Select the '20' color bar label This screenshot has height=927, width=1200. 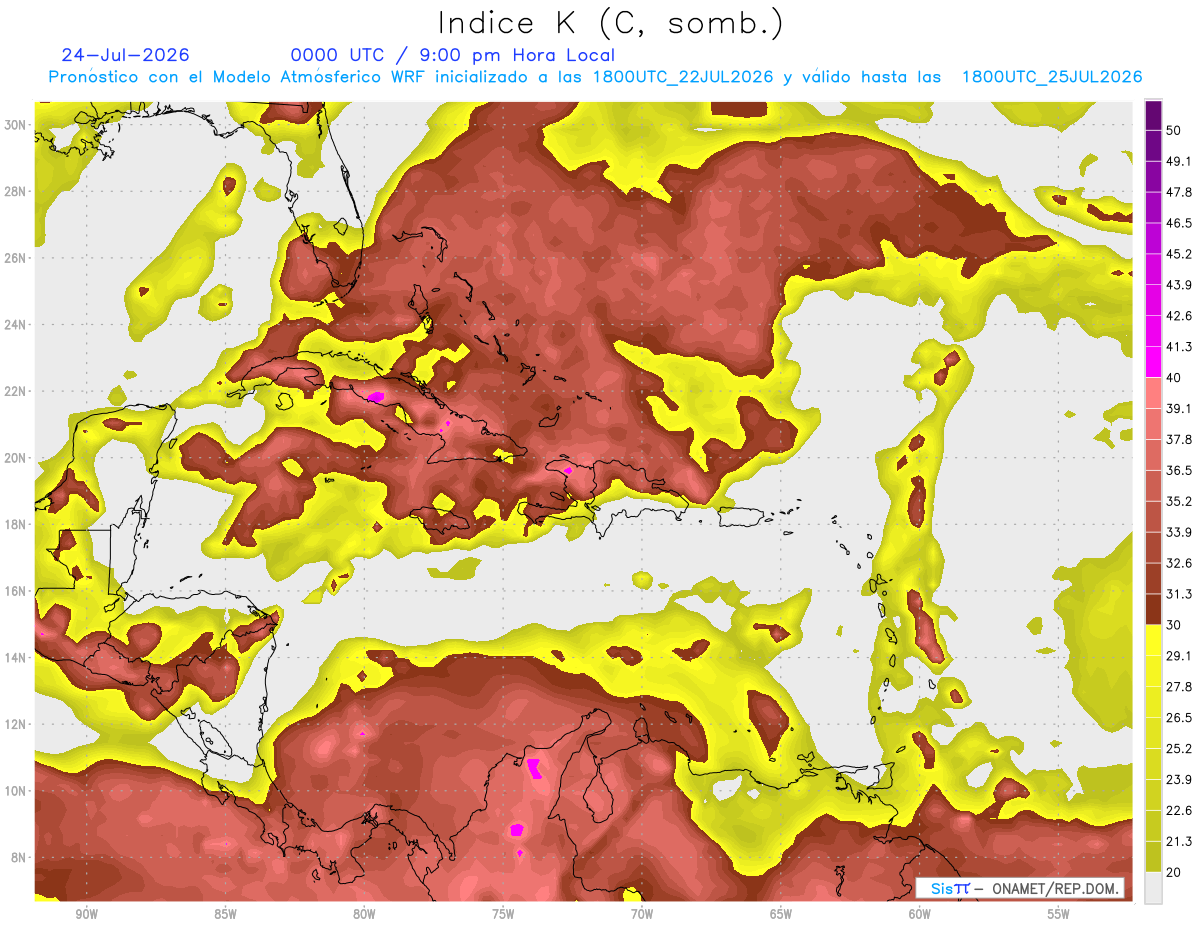click(1174, 873)
